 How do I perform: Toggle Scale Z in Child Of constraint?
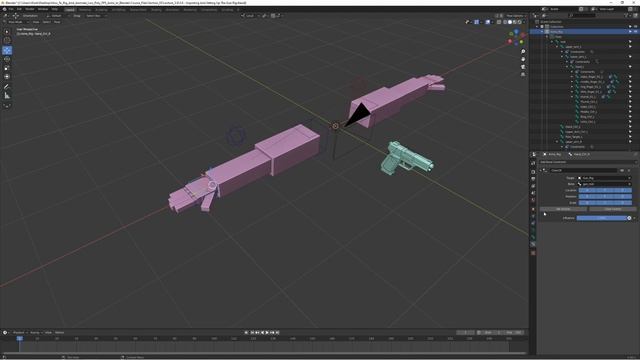point(623,202)
